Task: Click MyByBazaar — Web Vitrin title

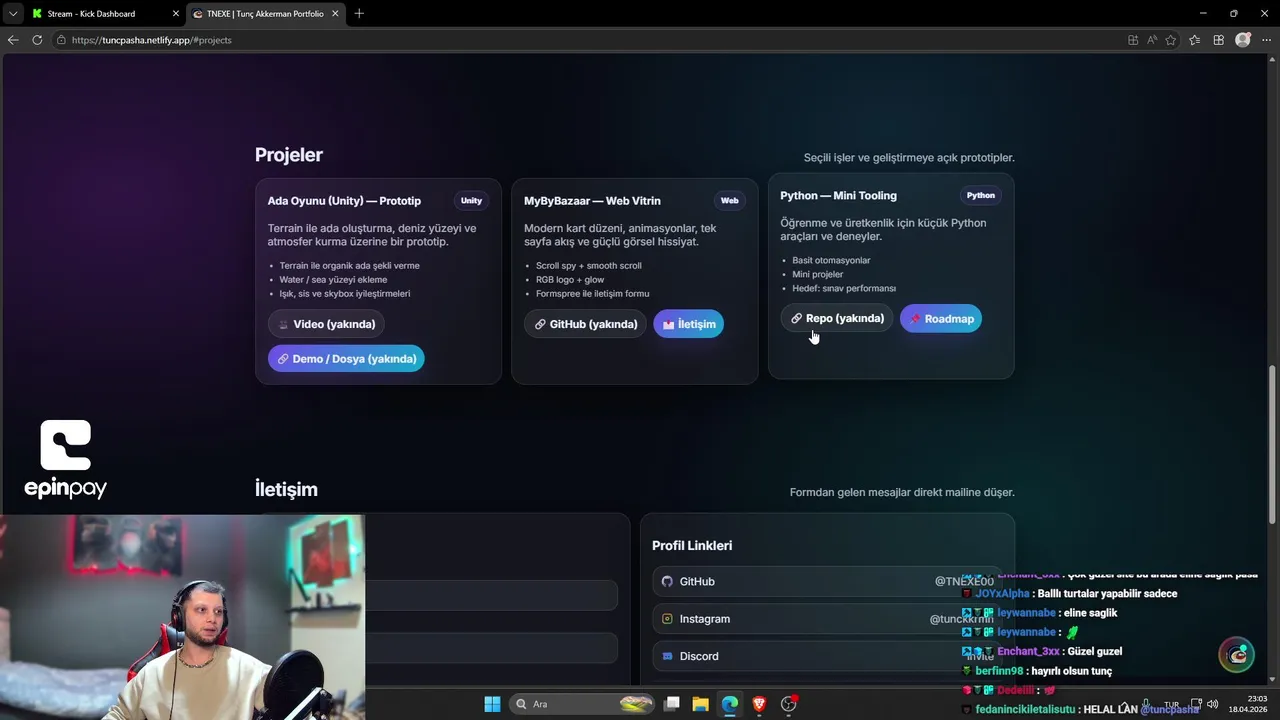Action: tap(592, 201)
